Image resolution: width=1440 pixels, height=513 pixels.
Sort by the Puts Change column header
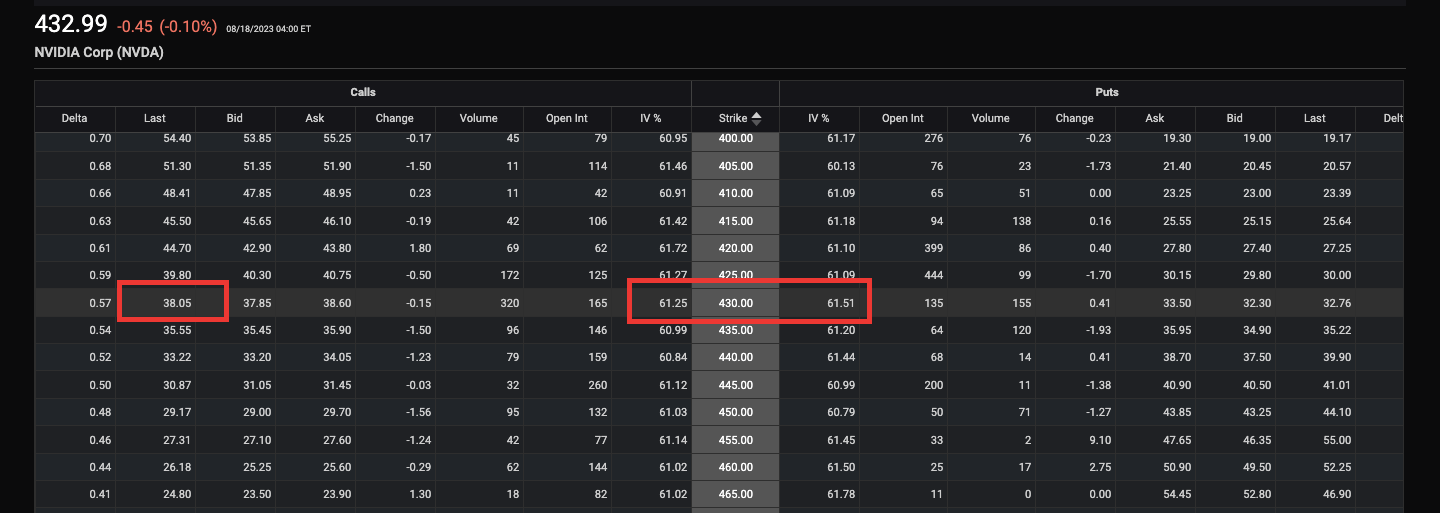pyautogui.click(x=1075, y=118)
